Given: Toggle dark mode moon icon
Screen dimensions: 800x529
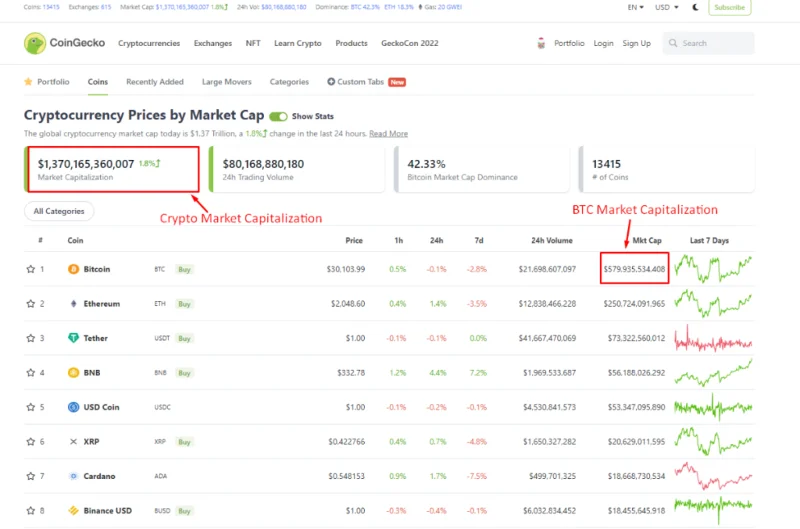Looking at the screenshot, I should point(695,7).
